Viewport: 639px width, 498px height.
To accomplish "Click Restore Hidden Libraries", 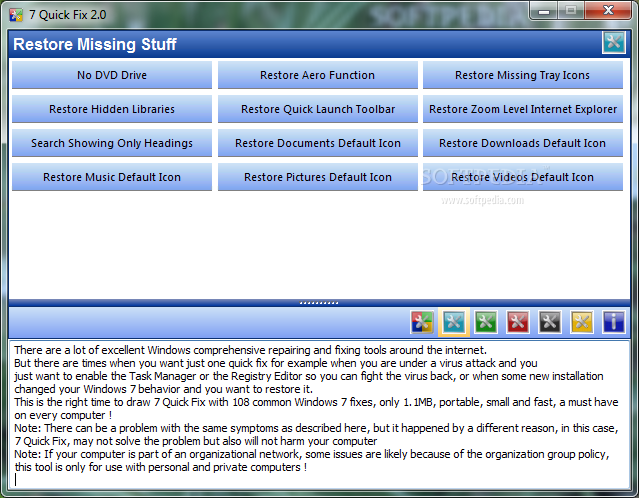I will tap(112, 109).
